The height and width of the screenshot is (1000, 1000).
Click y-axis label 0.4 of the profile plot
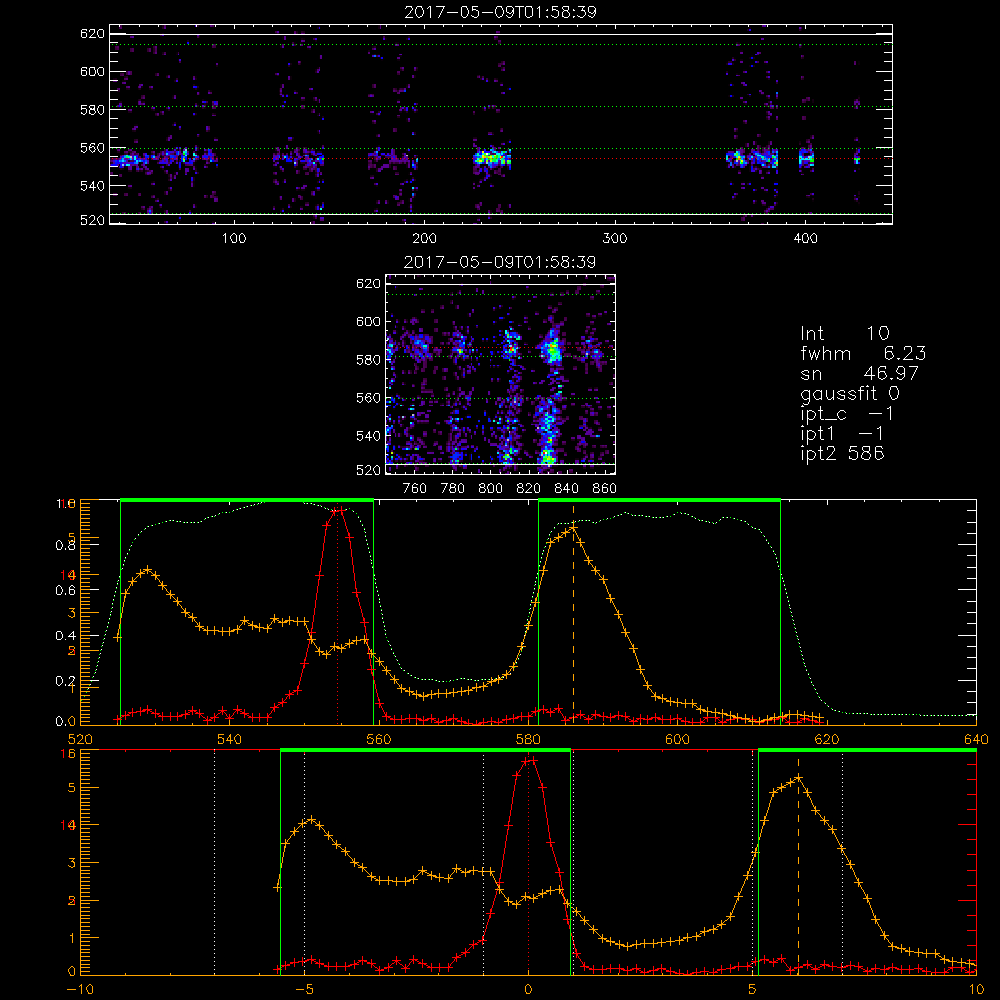pyautogui.click(x=66, y=635)
